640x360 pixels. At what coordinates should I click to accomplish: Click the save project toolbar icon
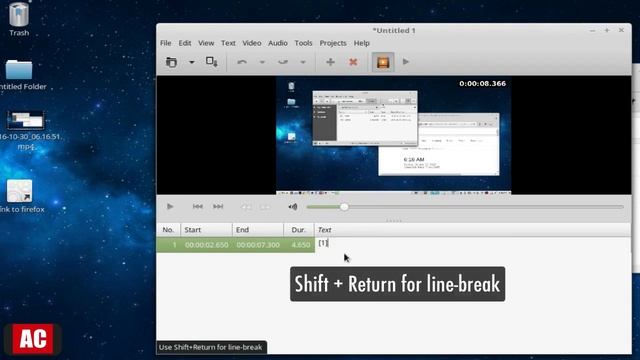211,62
